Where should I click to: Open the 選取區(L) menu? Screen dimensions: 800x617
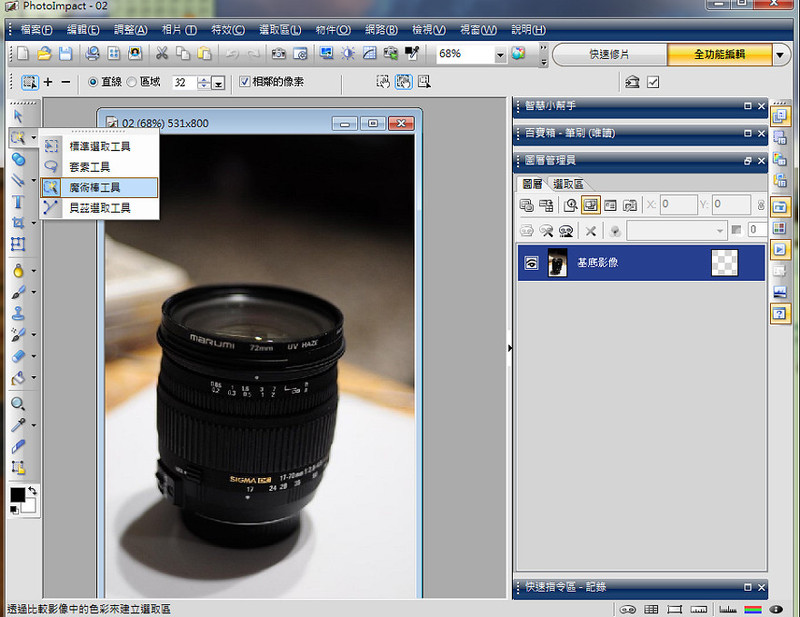[x=280, y=30]
